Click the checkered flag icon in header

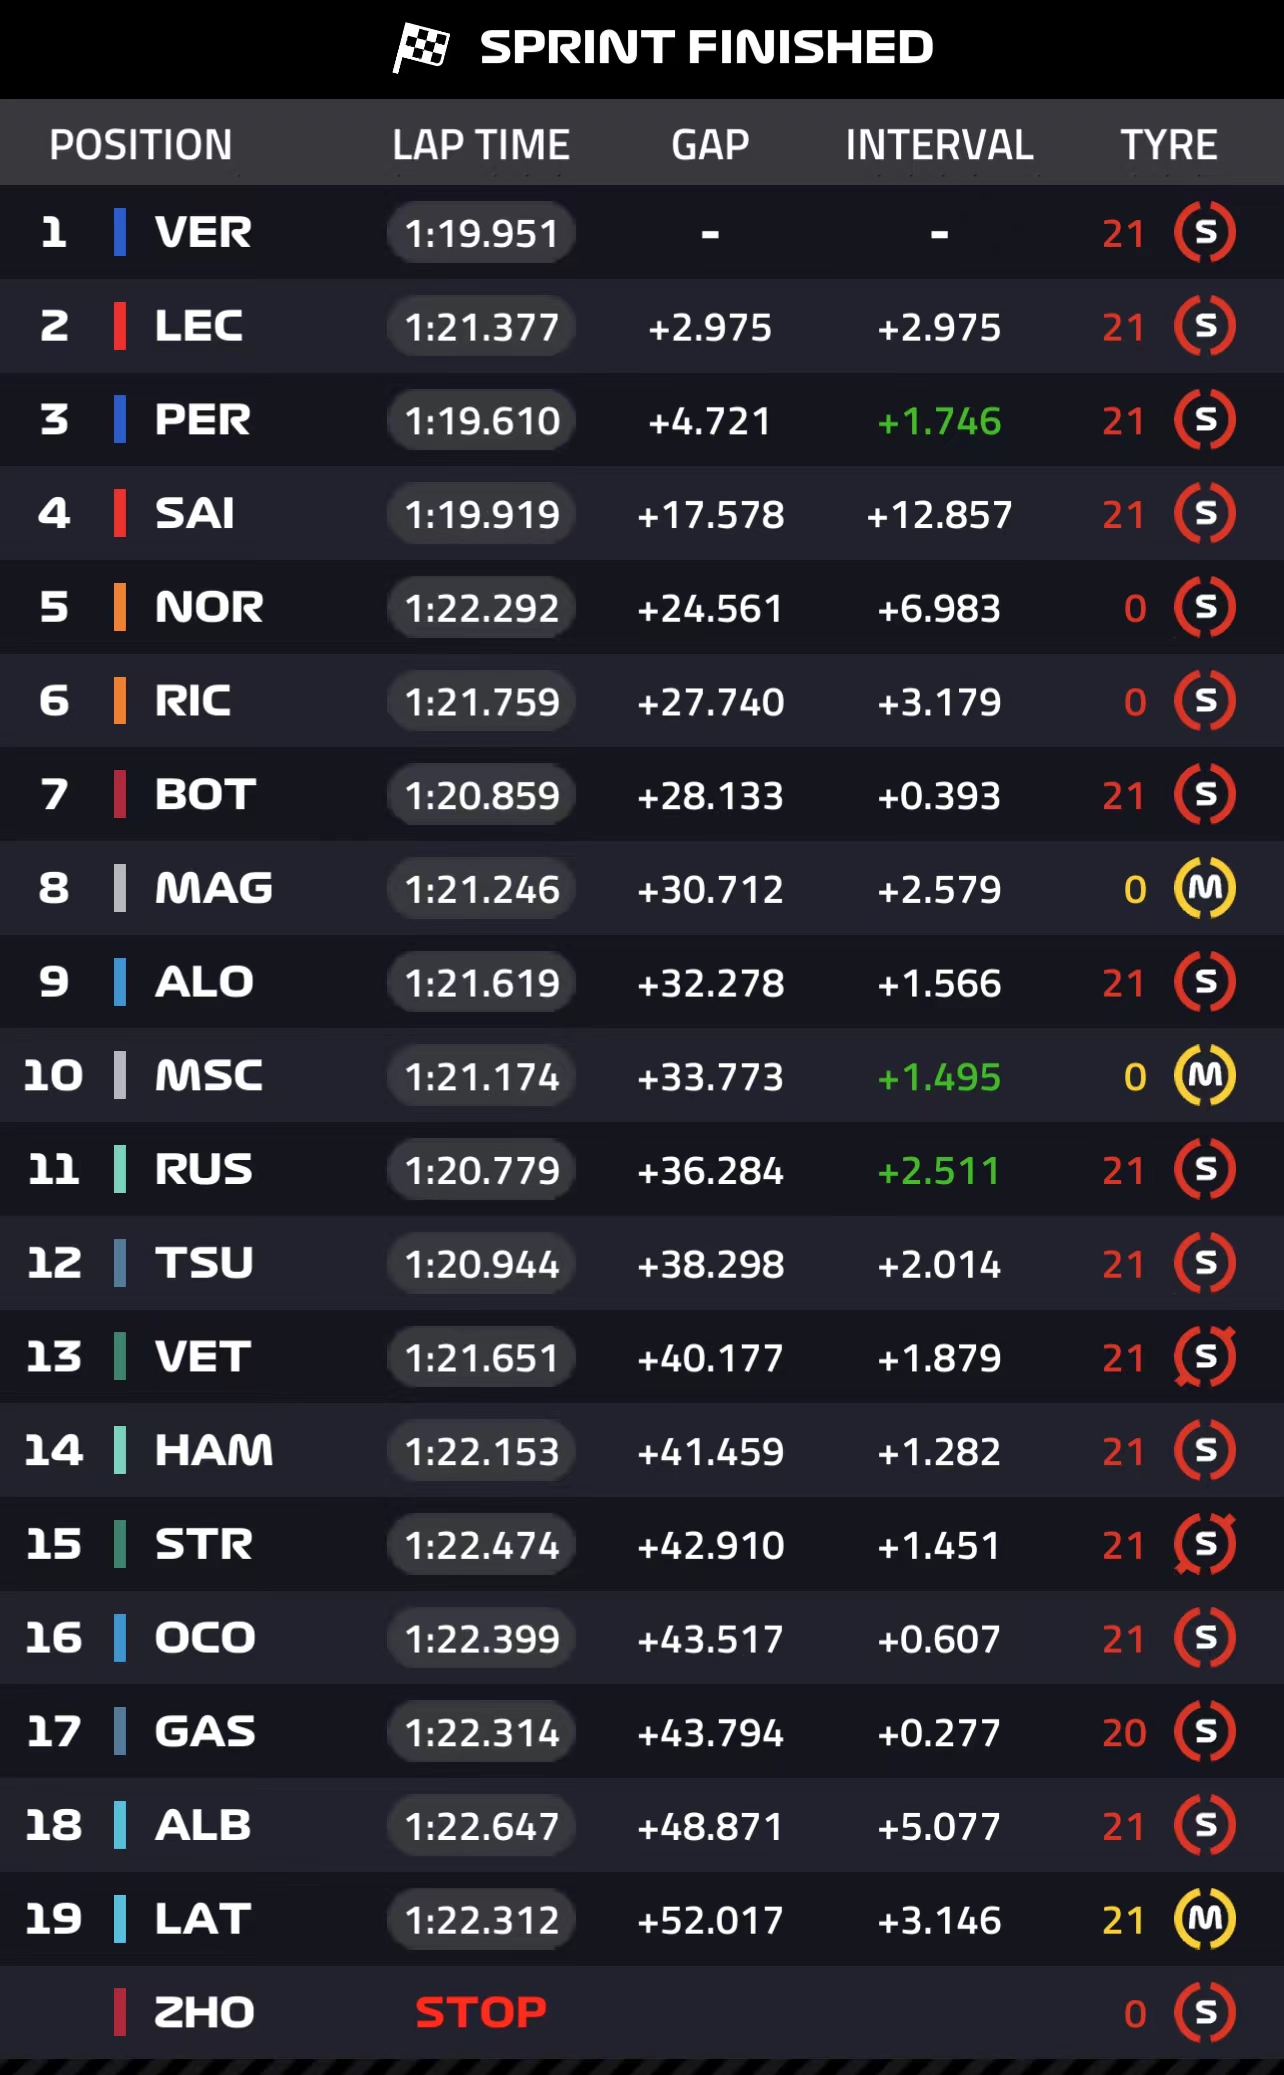[x=421, y=46]
